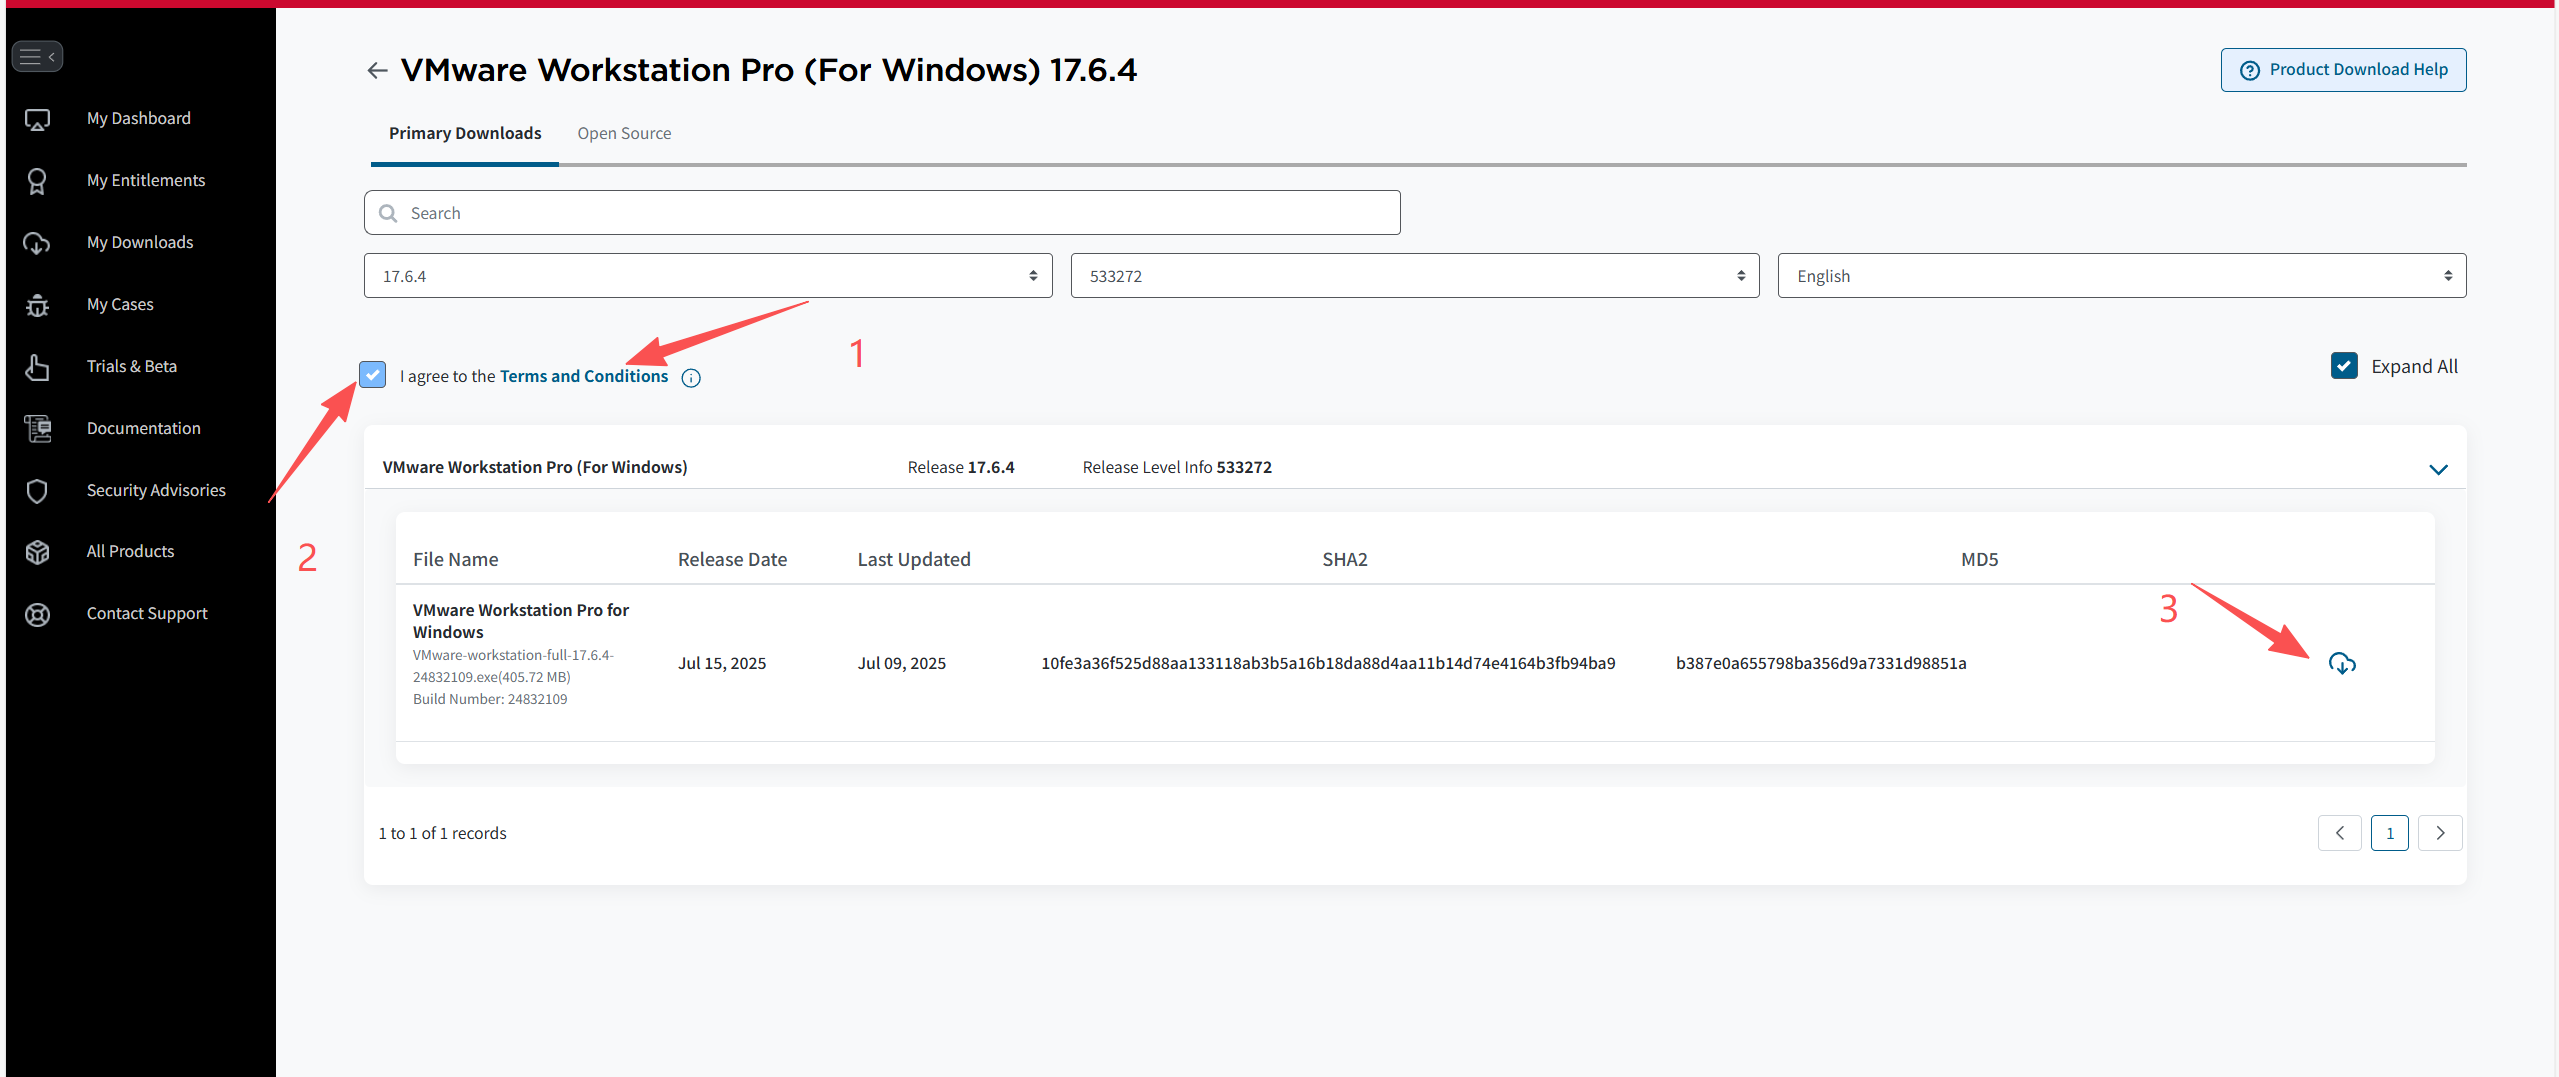Collapse the sidebar menu toggle

(37, 57)
